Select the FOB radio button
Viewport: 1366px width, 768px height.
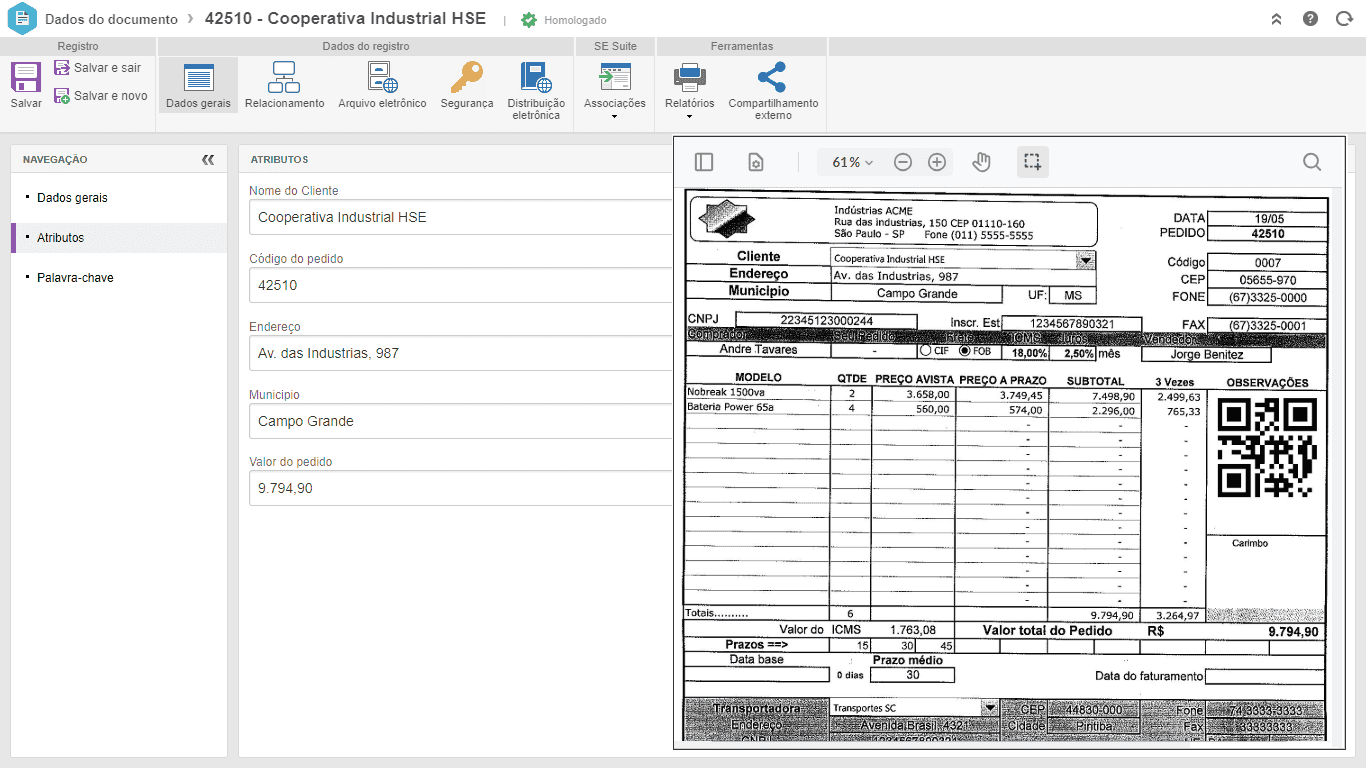pyautogui.click(x=965, y=352)
